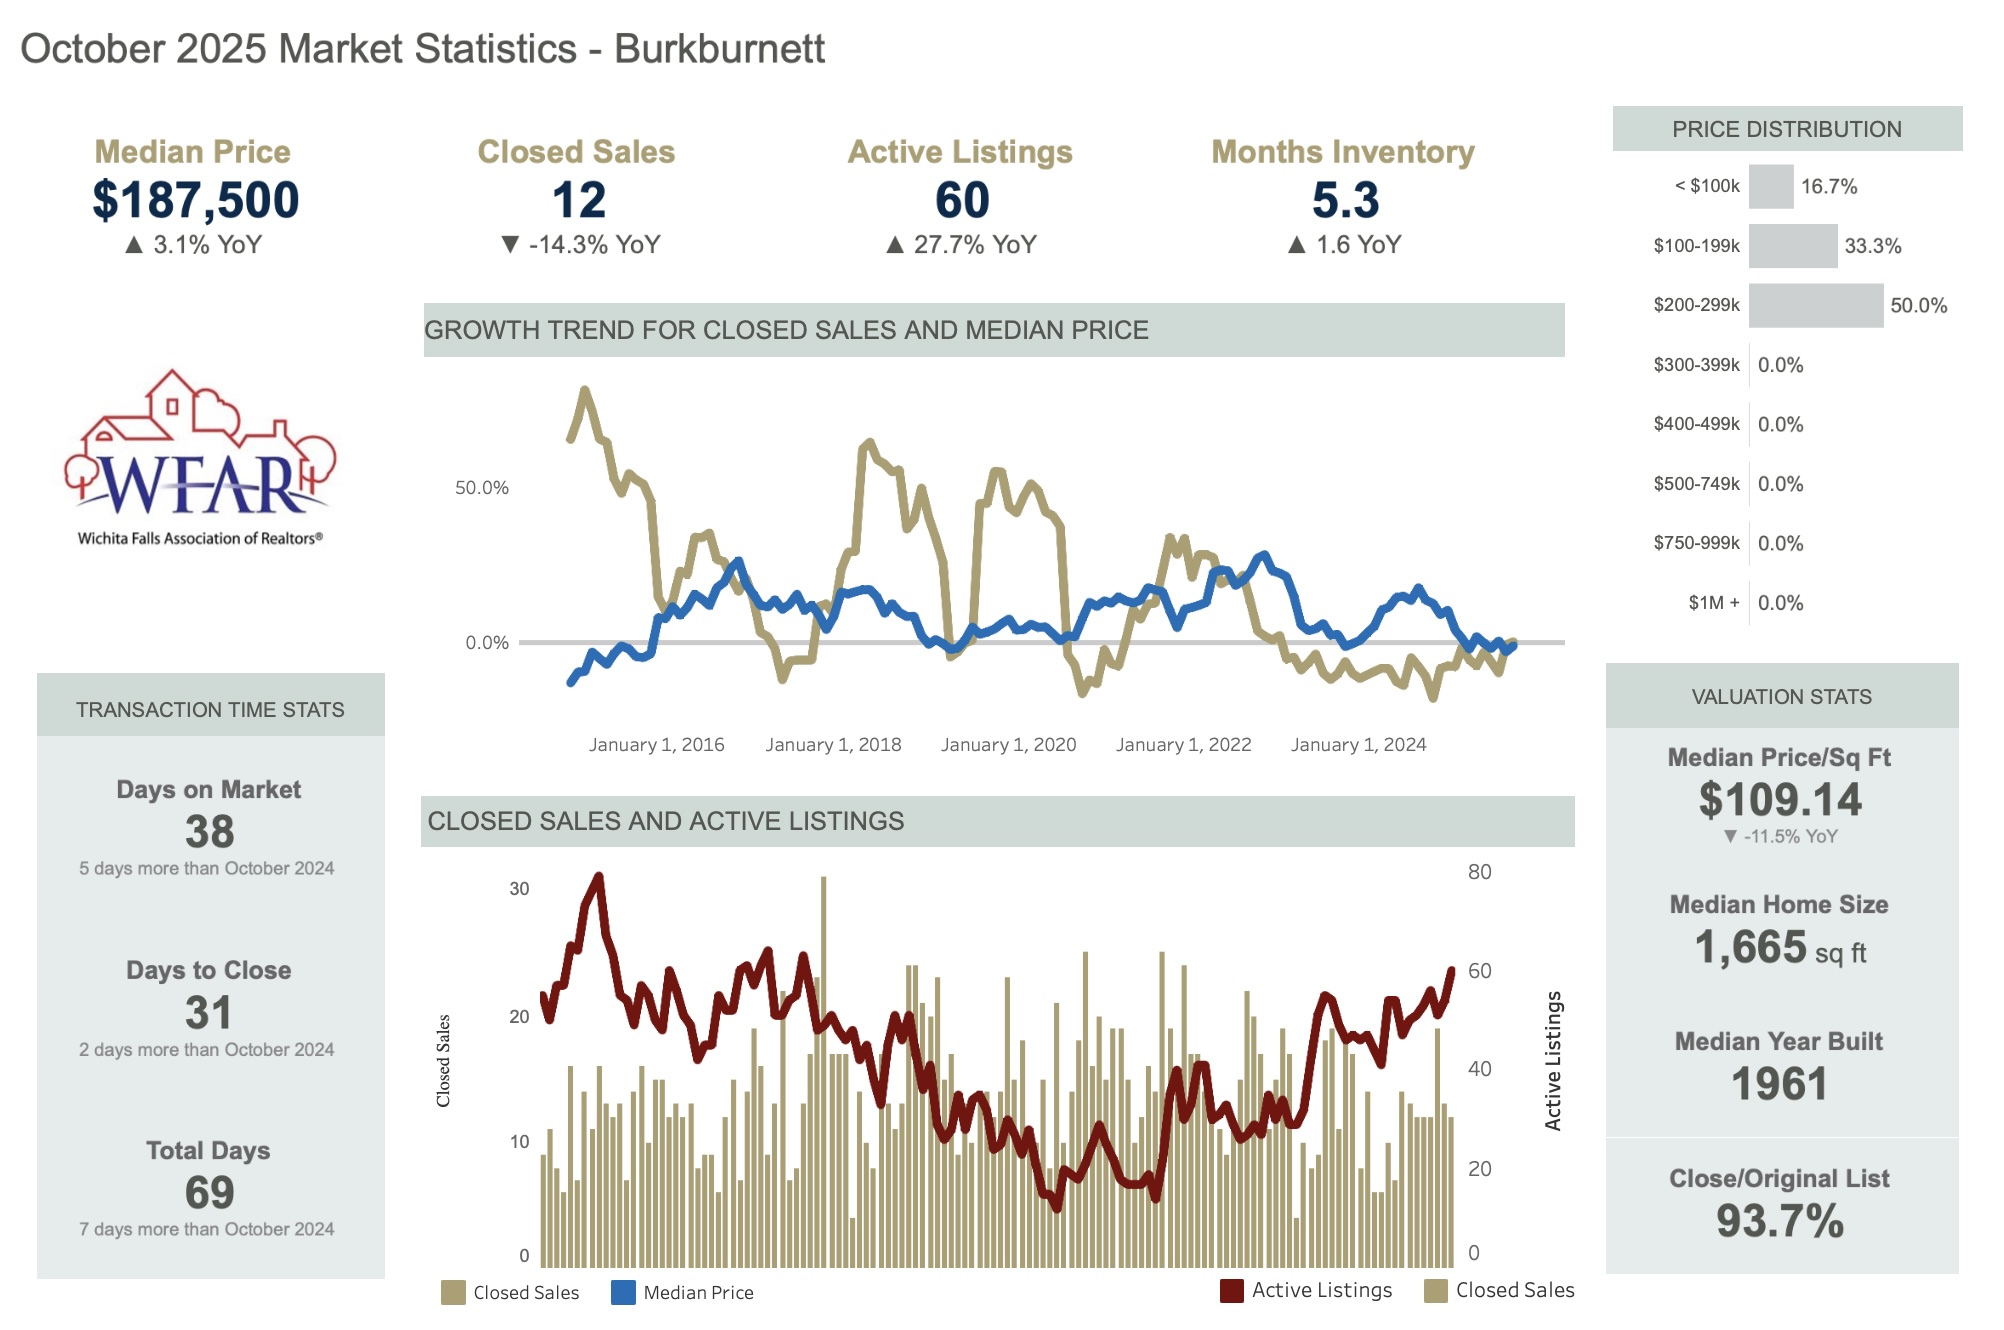Select the $100-199k price distribution bar
The width and height of the screenshot is (2004, 1330).
[x=1792, y=246]
